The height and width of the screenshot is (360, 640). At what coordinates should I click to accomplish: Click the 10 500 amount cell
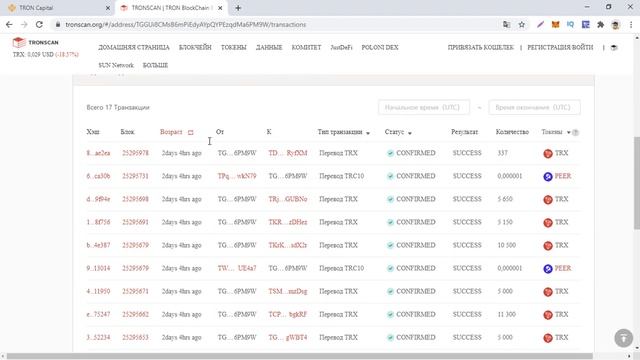(x=507, y=245)
